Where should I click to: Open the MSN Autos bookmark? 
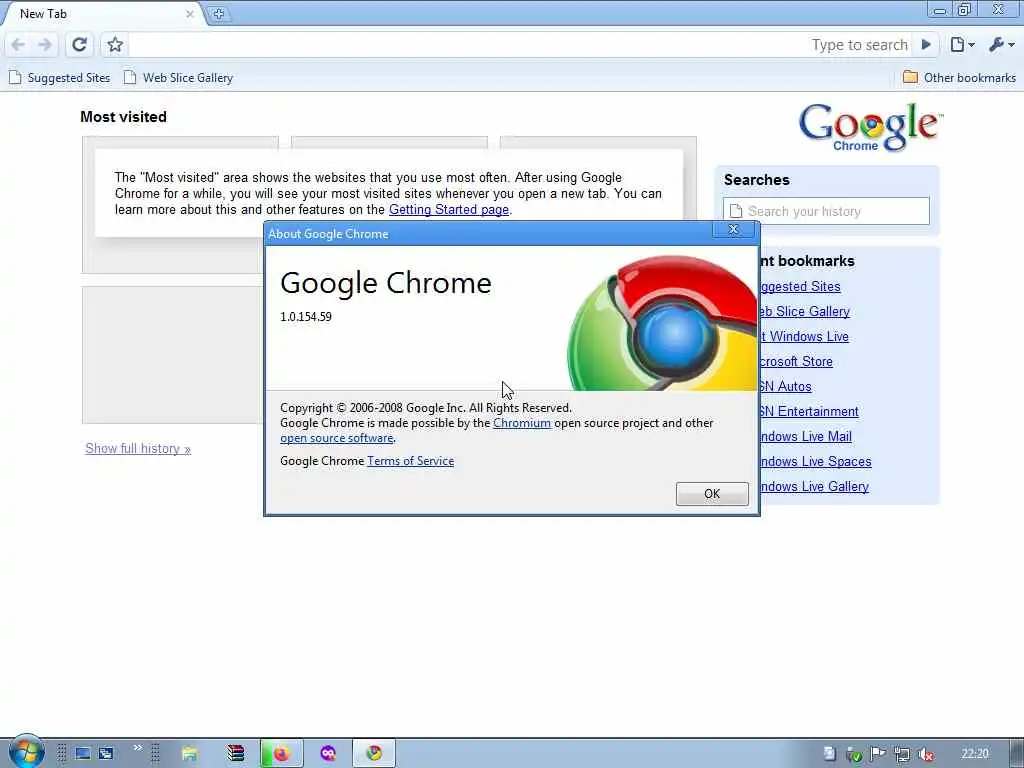(786, 387)
